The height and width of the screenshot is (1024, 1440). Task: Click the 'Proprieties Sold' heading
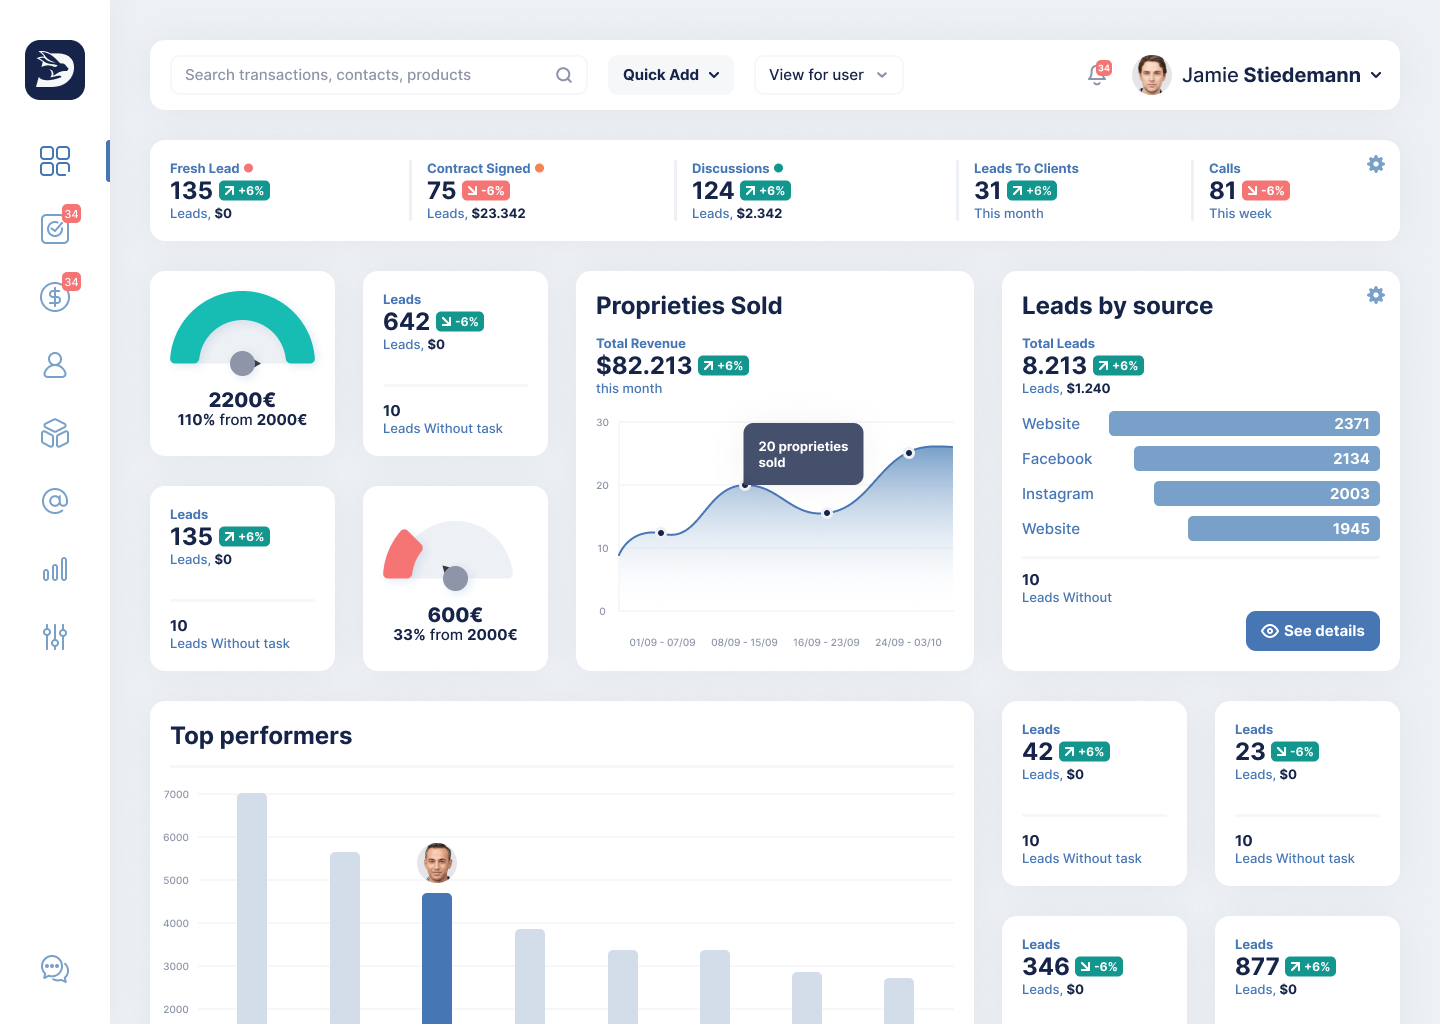pos(689,306)
